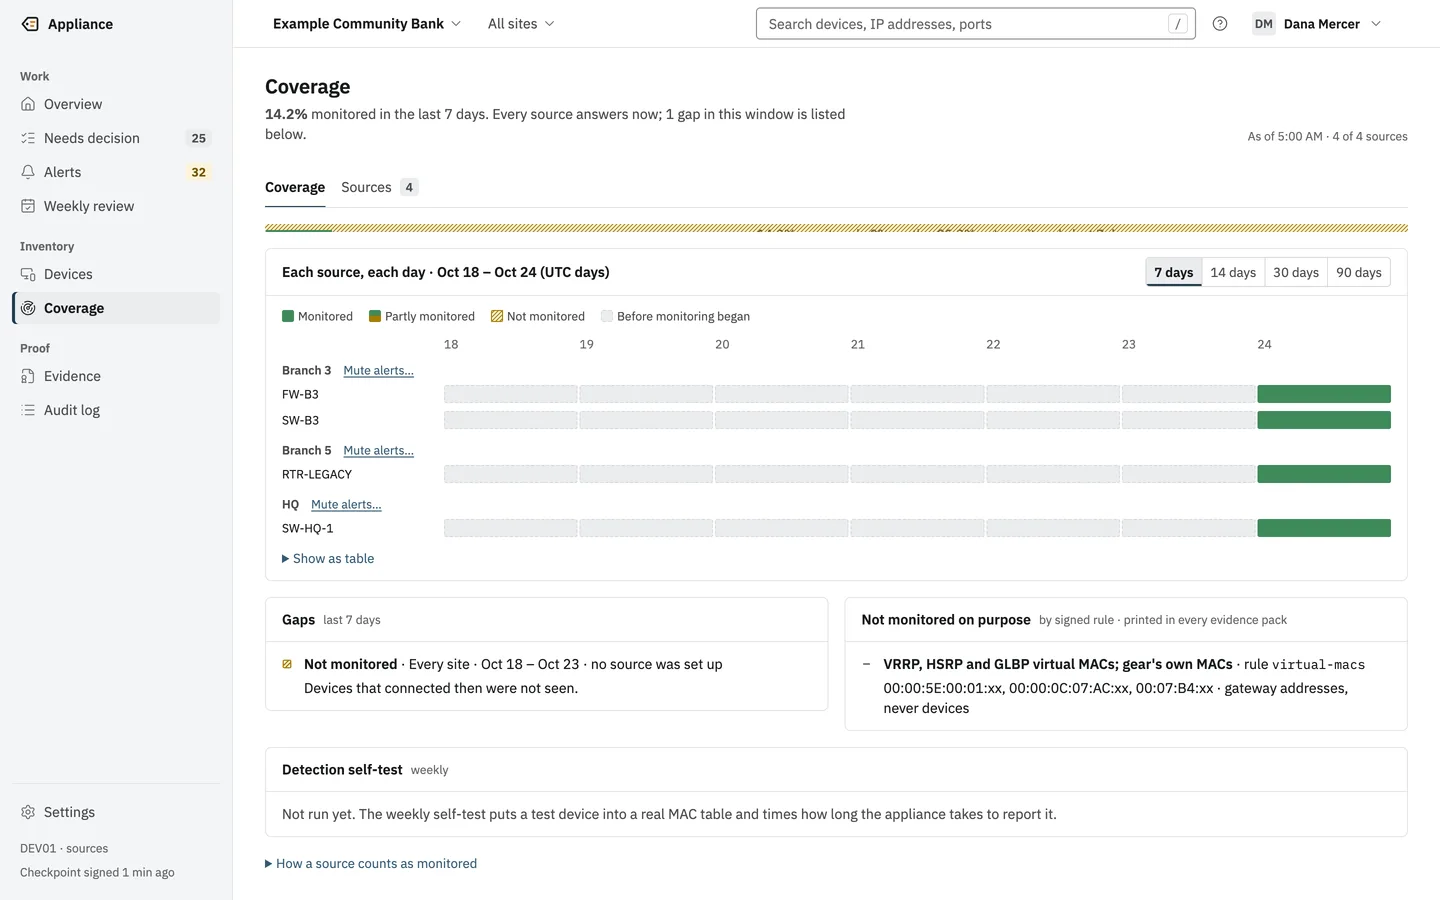Expand the Dana Mercer account menu
The width and height of the screenshot is (1440, 900).
[x=1318, y=24]
